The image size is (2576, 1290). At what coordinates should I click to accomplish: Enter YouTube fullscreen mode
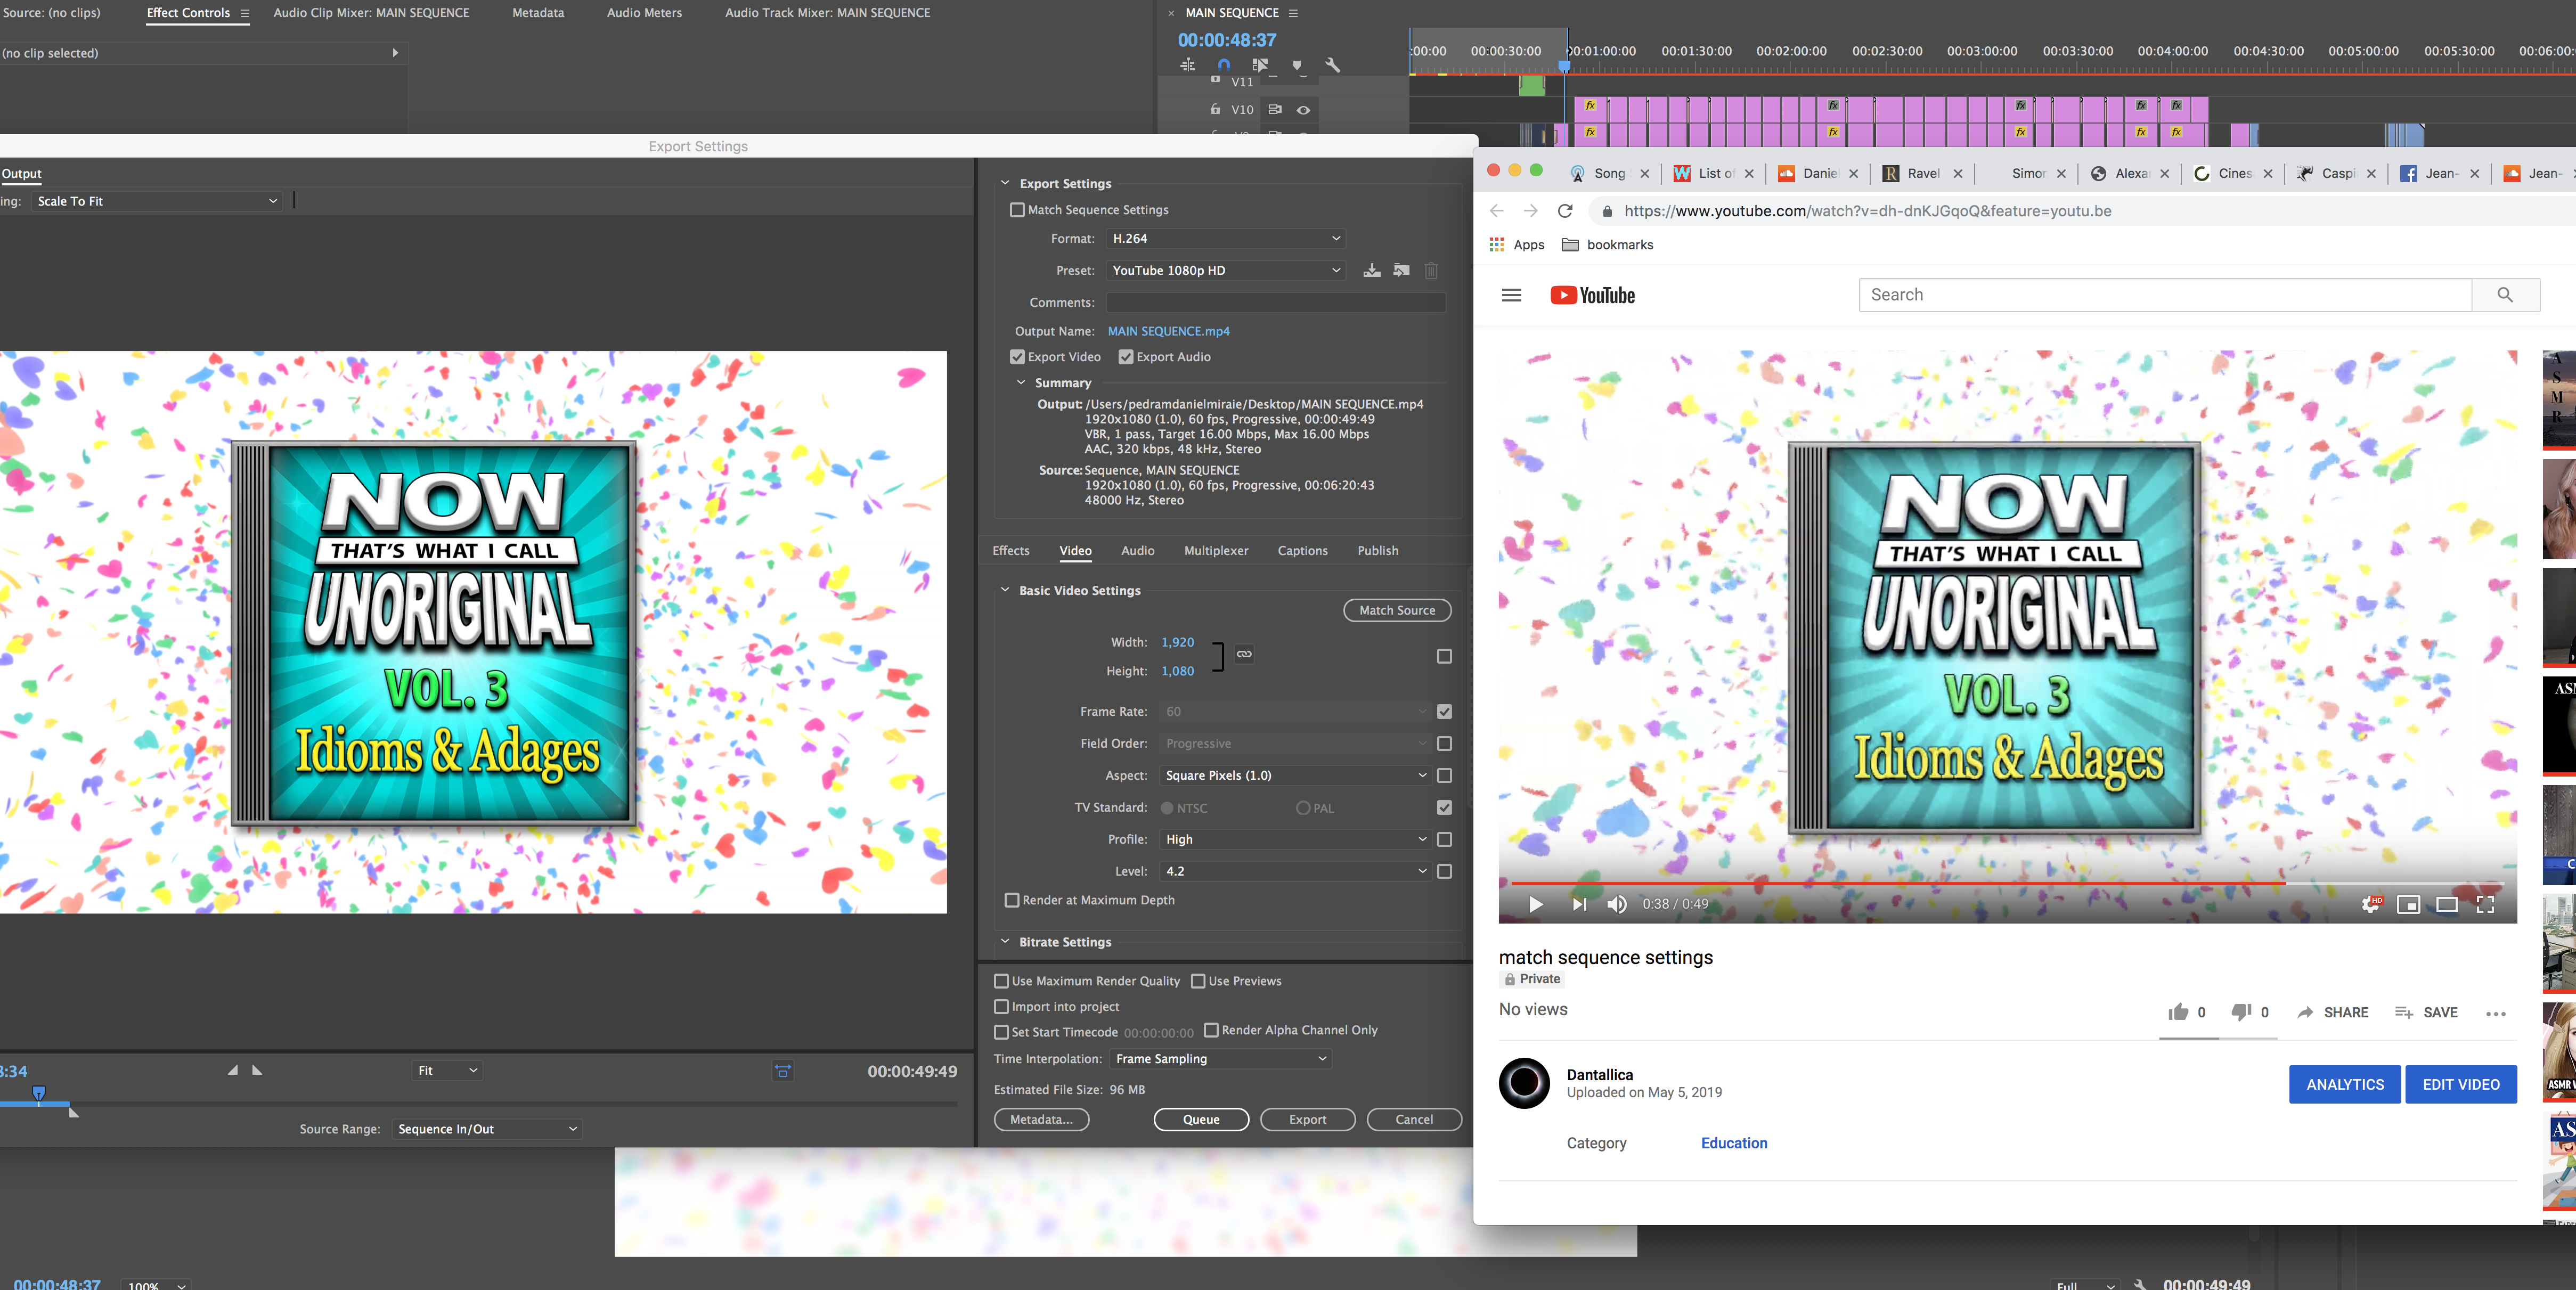tap(2485, 904)
